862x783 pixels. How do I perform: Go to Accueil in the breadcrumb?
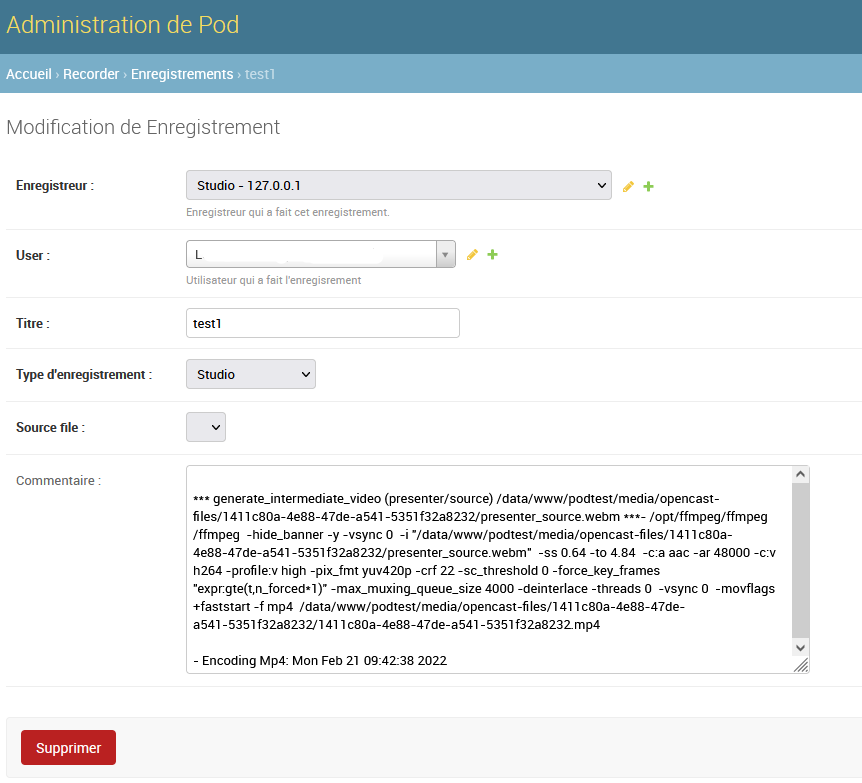pos(28,74)
